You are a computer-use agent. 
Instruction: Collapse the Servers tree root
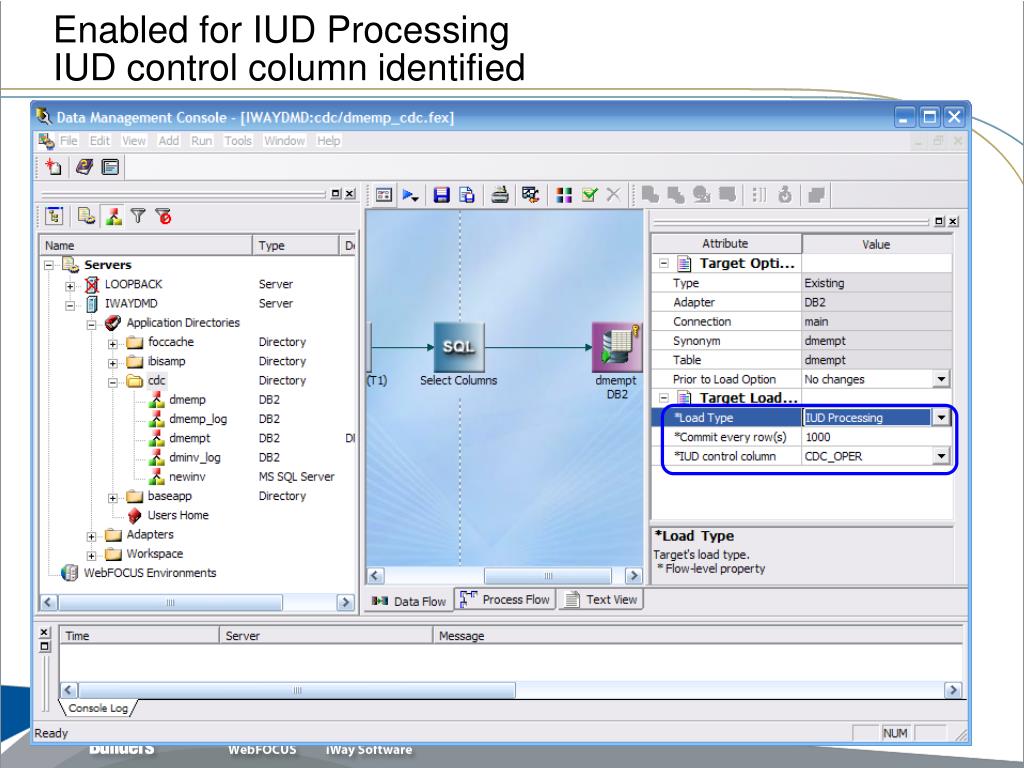coord(49,265)
